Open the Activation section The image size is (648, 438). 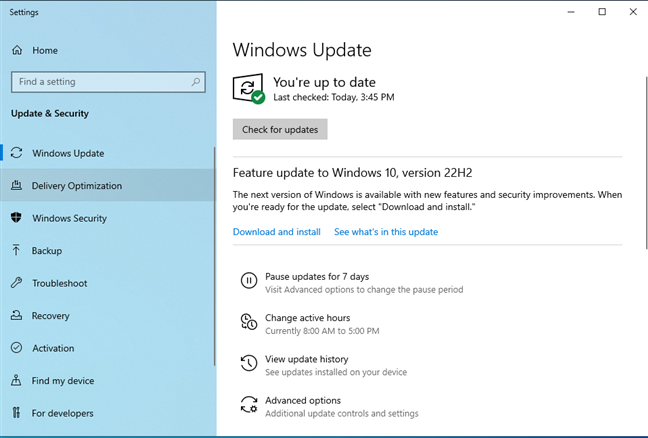pos(107,348)
